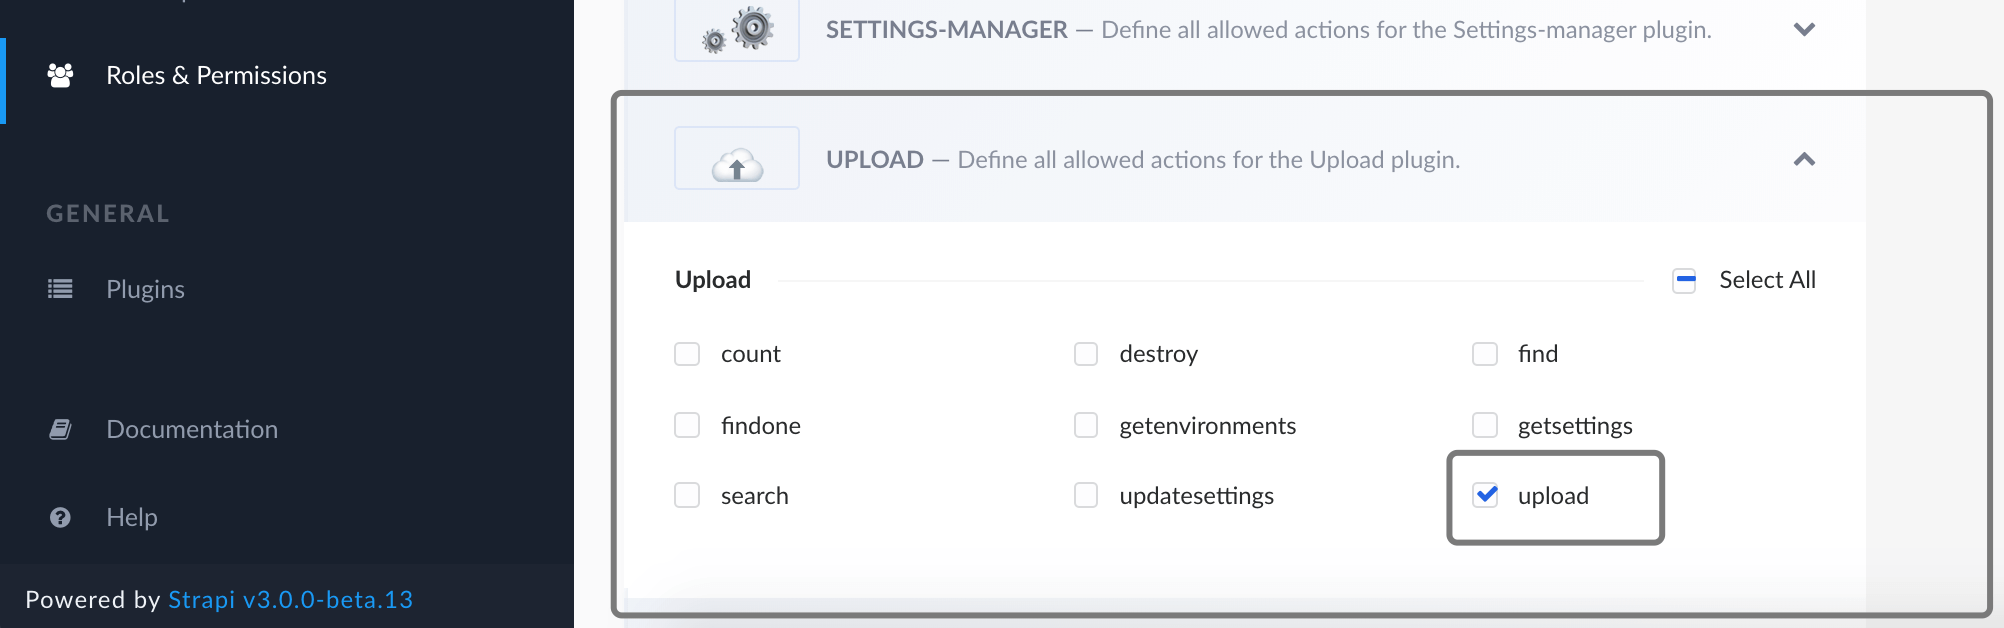Click the Documentation book icon
This screenshot has width=2004, height=628.
60,429
